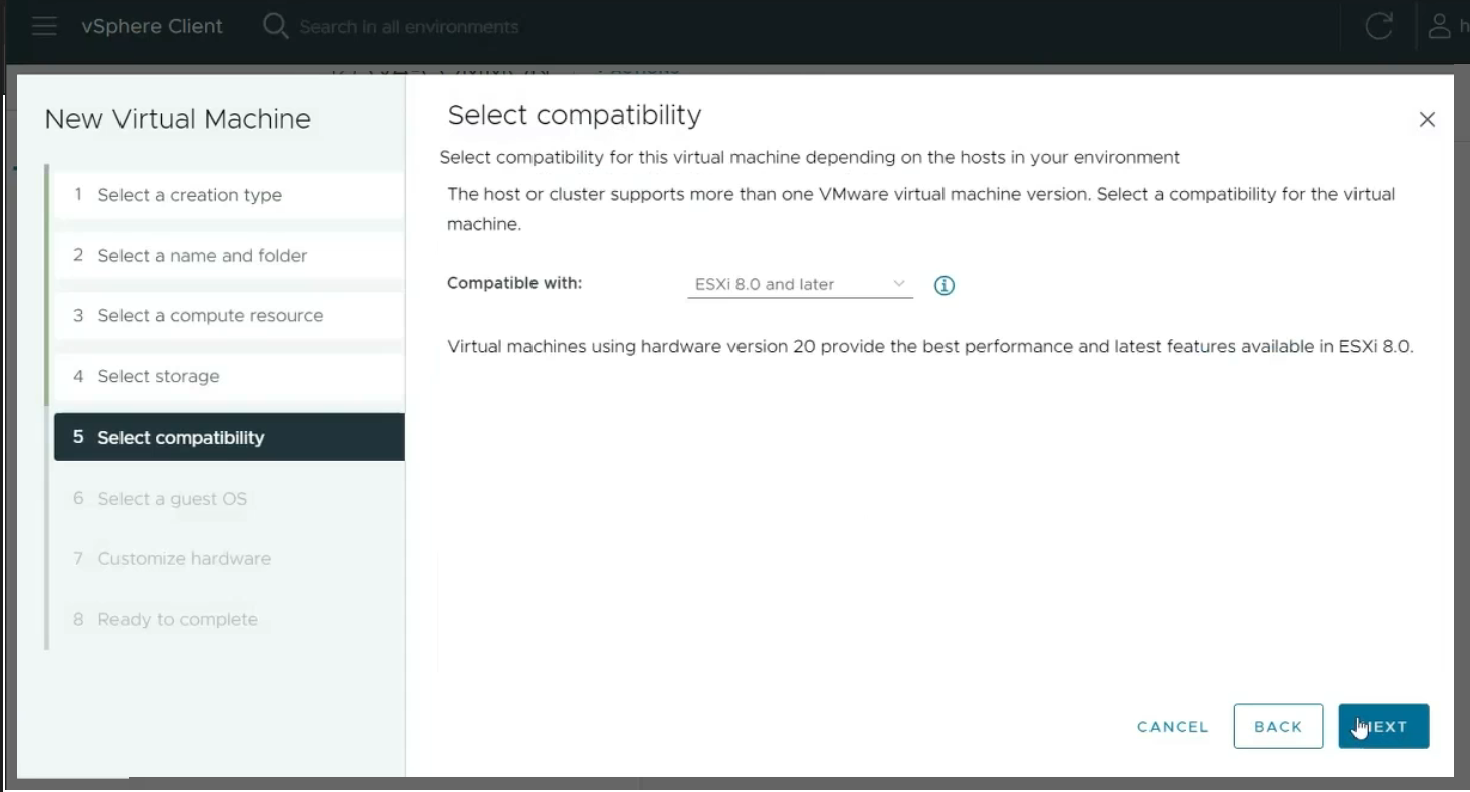
Task: Go to step 1 Select a creation type
Action: click(189, 195)
